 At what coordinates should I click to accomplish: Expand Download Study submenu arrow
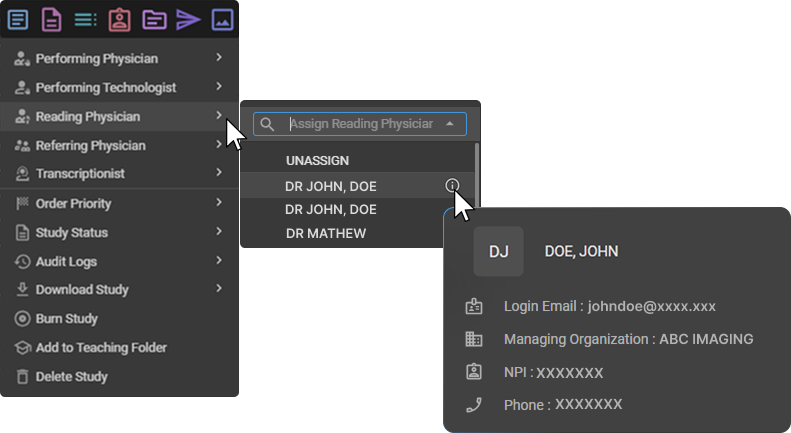(x=219, y=289)
